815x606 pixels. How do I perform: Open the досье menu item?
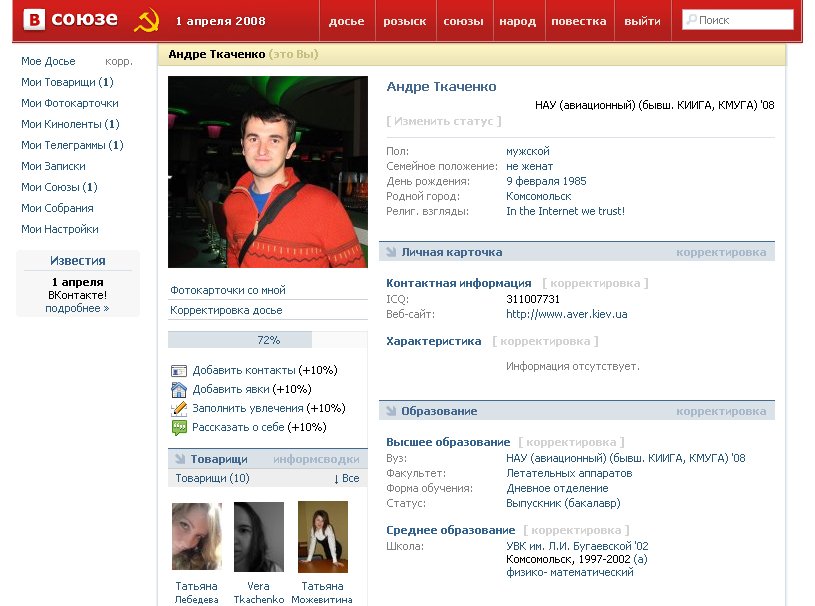pos(346,21)
